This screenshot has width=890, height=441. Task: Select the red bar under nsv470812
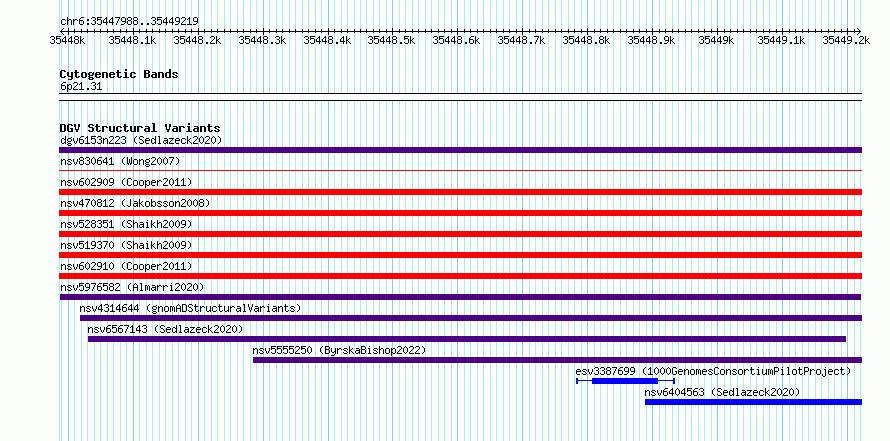tap(460, 213)
